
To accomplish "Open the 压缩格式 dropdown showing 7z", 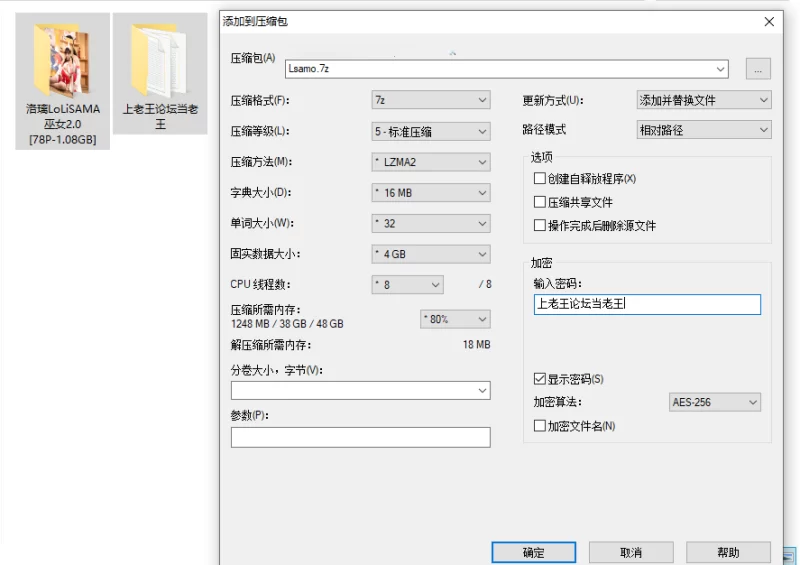I will click(x=430, y=100).
